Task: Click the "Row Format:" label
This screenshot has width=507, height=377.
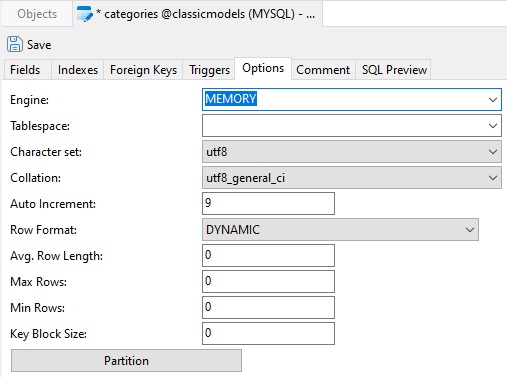Action: pos(44,230)
